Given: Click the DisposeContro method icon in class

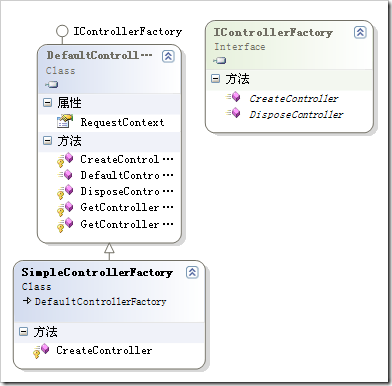Looking at the screenshot, I should 65,192.
